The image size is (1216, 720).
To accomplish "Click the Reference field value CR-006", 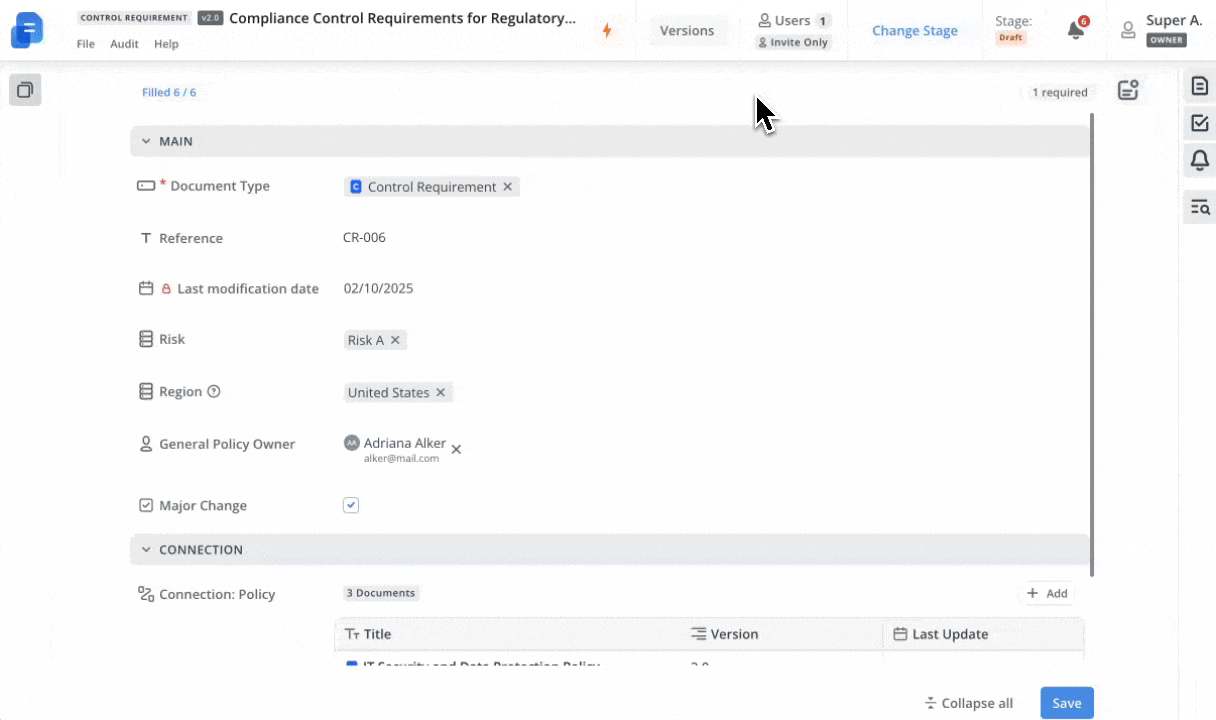I will pyautogui.click(x=364, y=238).
